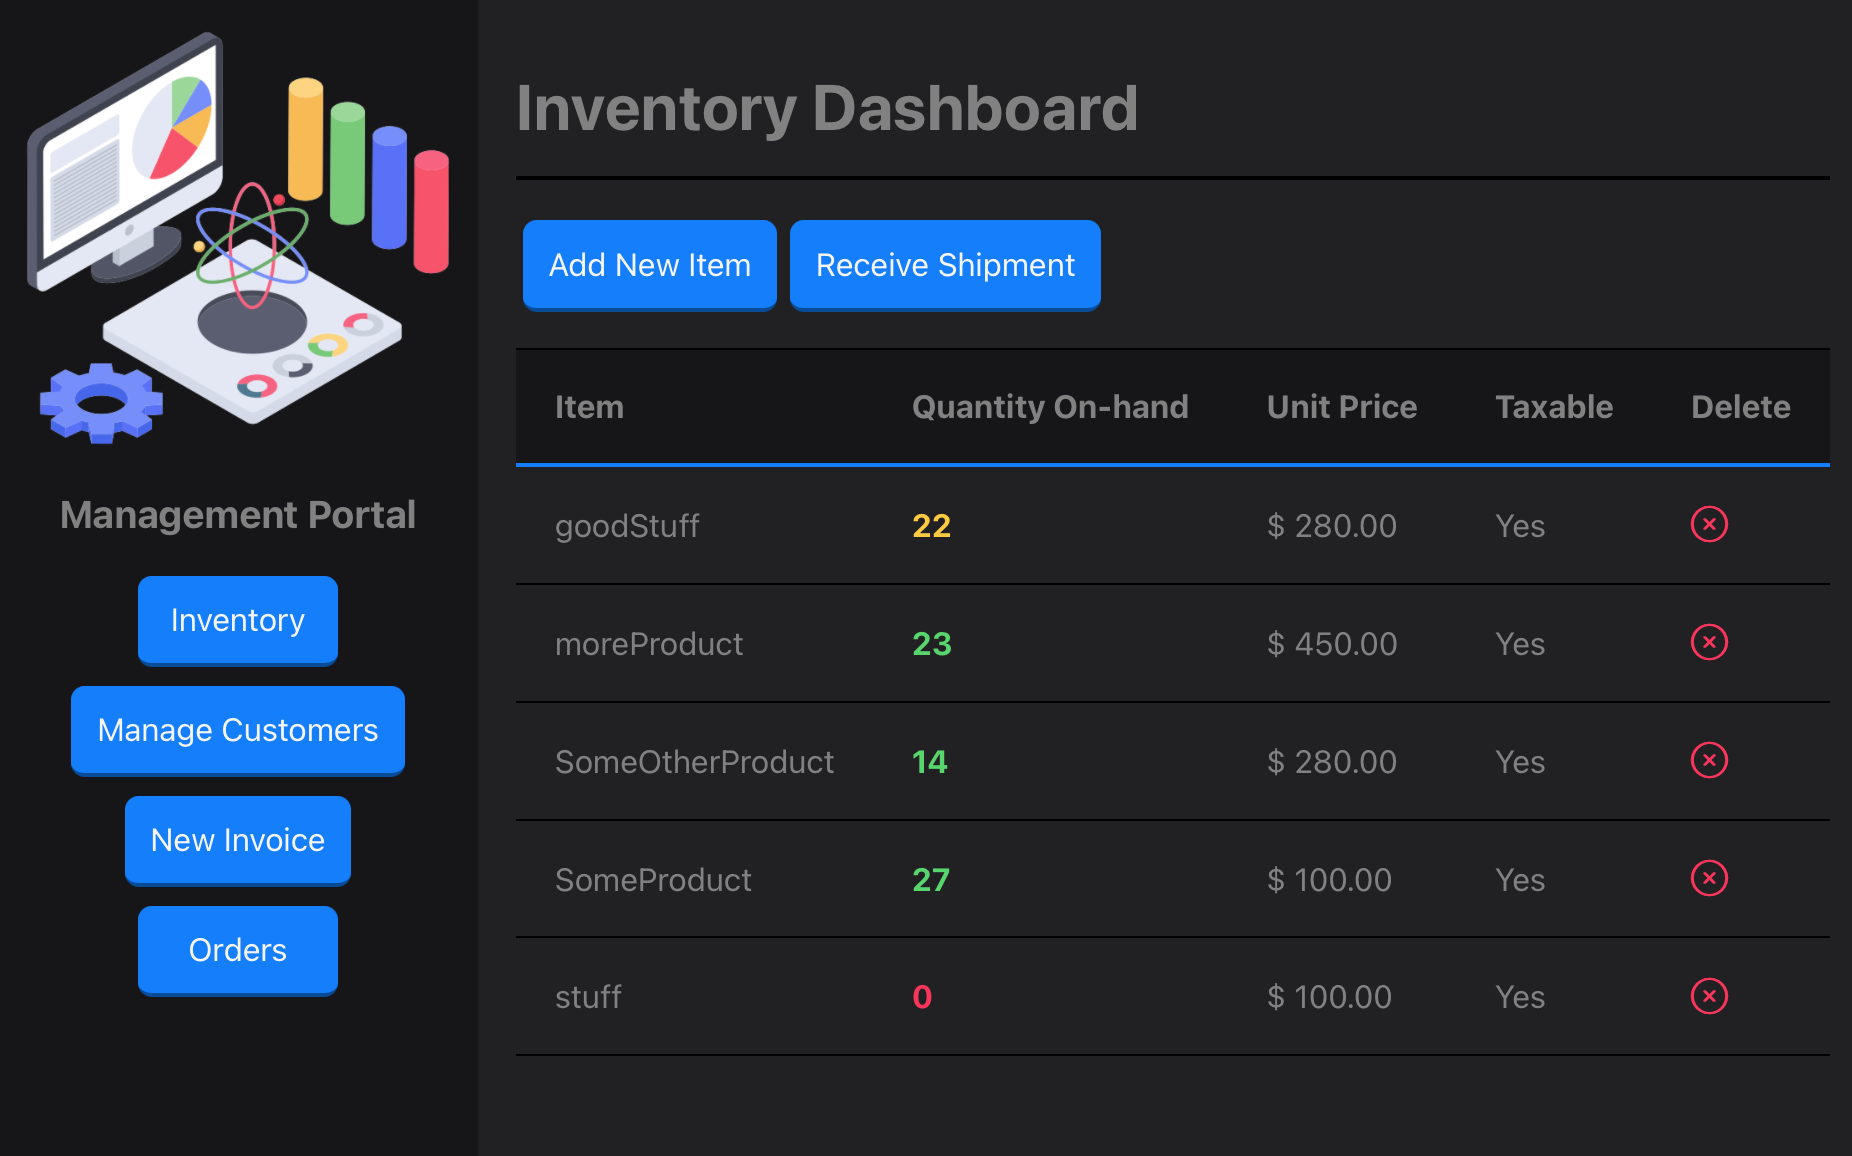Click the gear in the sidebar illustration
Screen dimensions: 1852x1156
click(x=100, y=402)
